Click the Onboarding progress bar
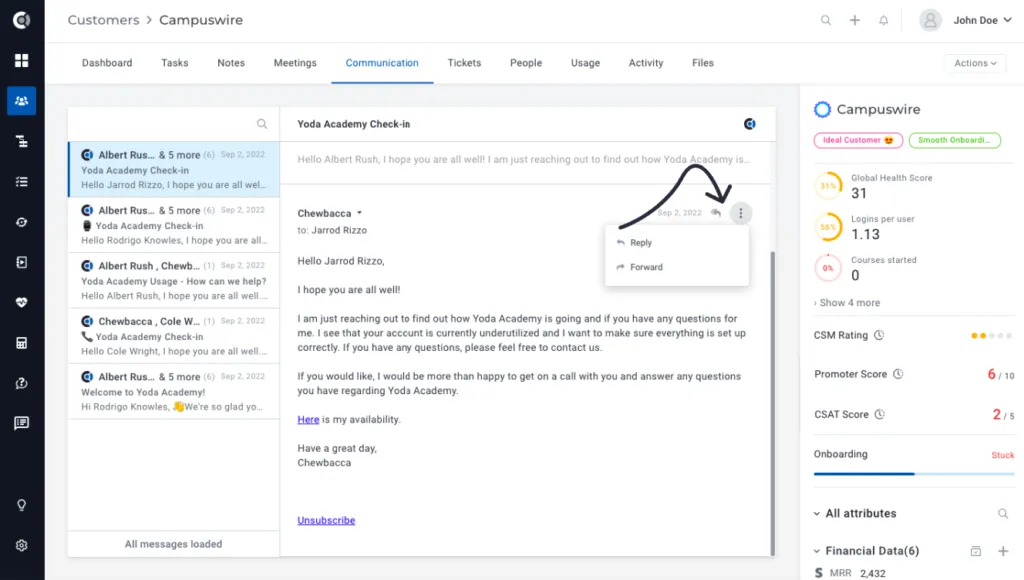This screenshot has height=580, width=1024. [914, 474]
